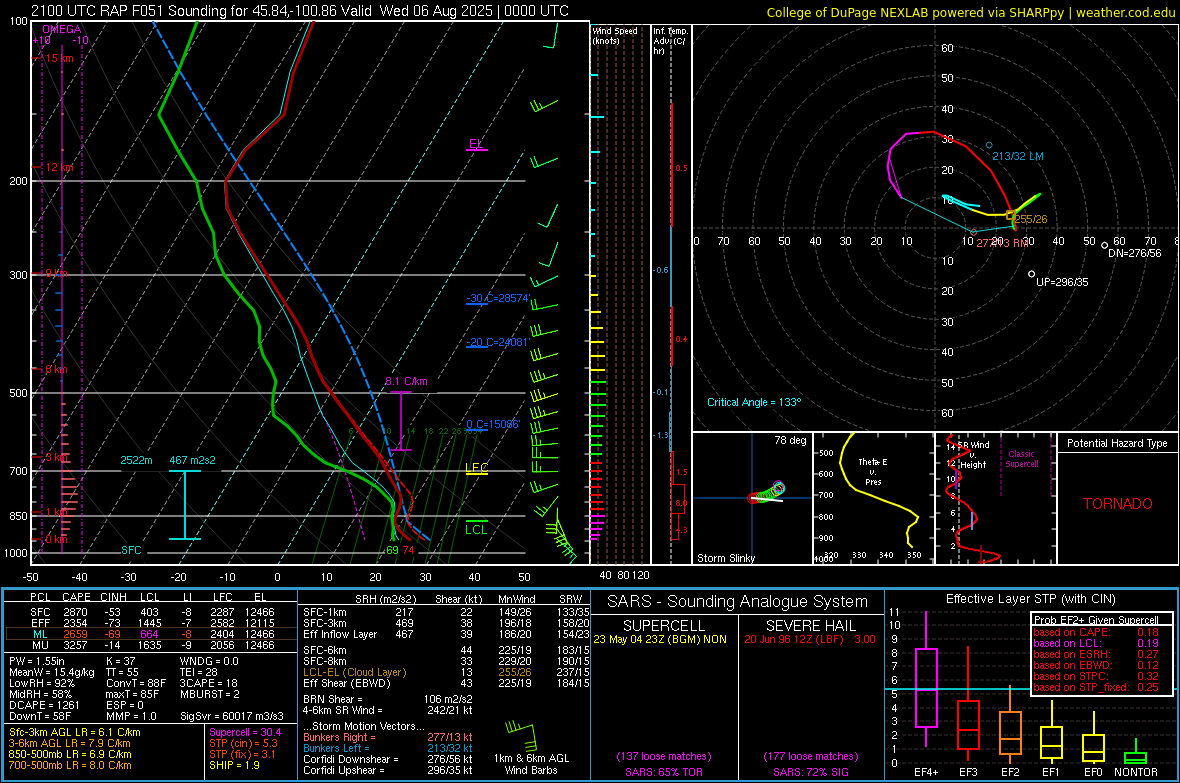Screen dimensions: 1180x783
Task: Click the yellow LFC marker on the skew-T
Action: [476, 468]
